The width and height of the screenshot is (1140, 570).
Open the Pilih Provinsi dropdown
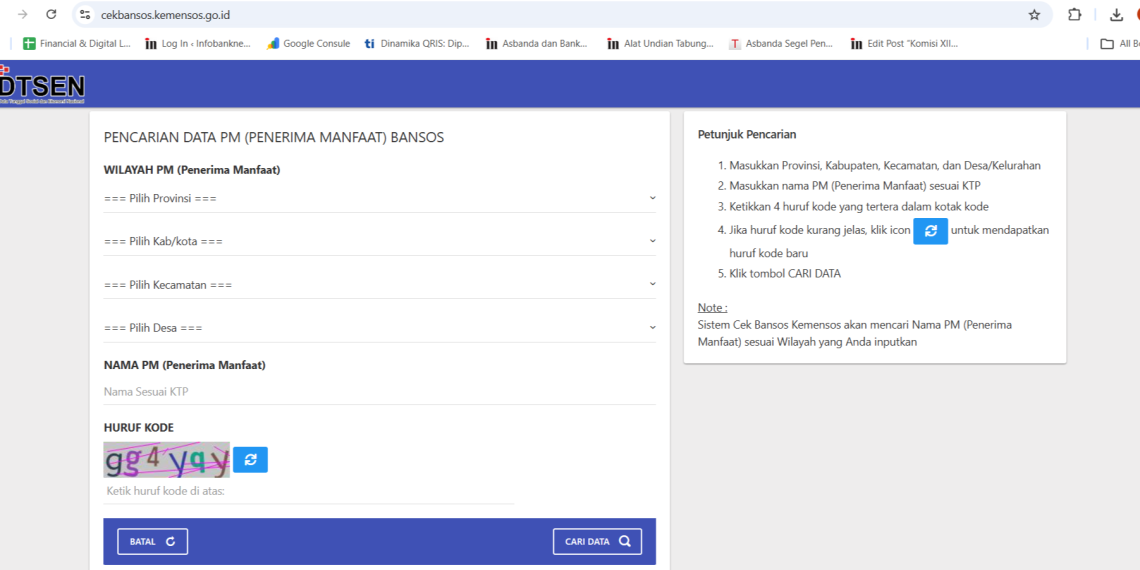[x=380, y=198]
